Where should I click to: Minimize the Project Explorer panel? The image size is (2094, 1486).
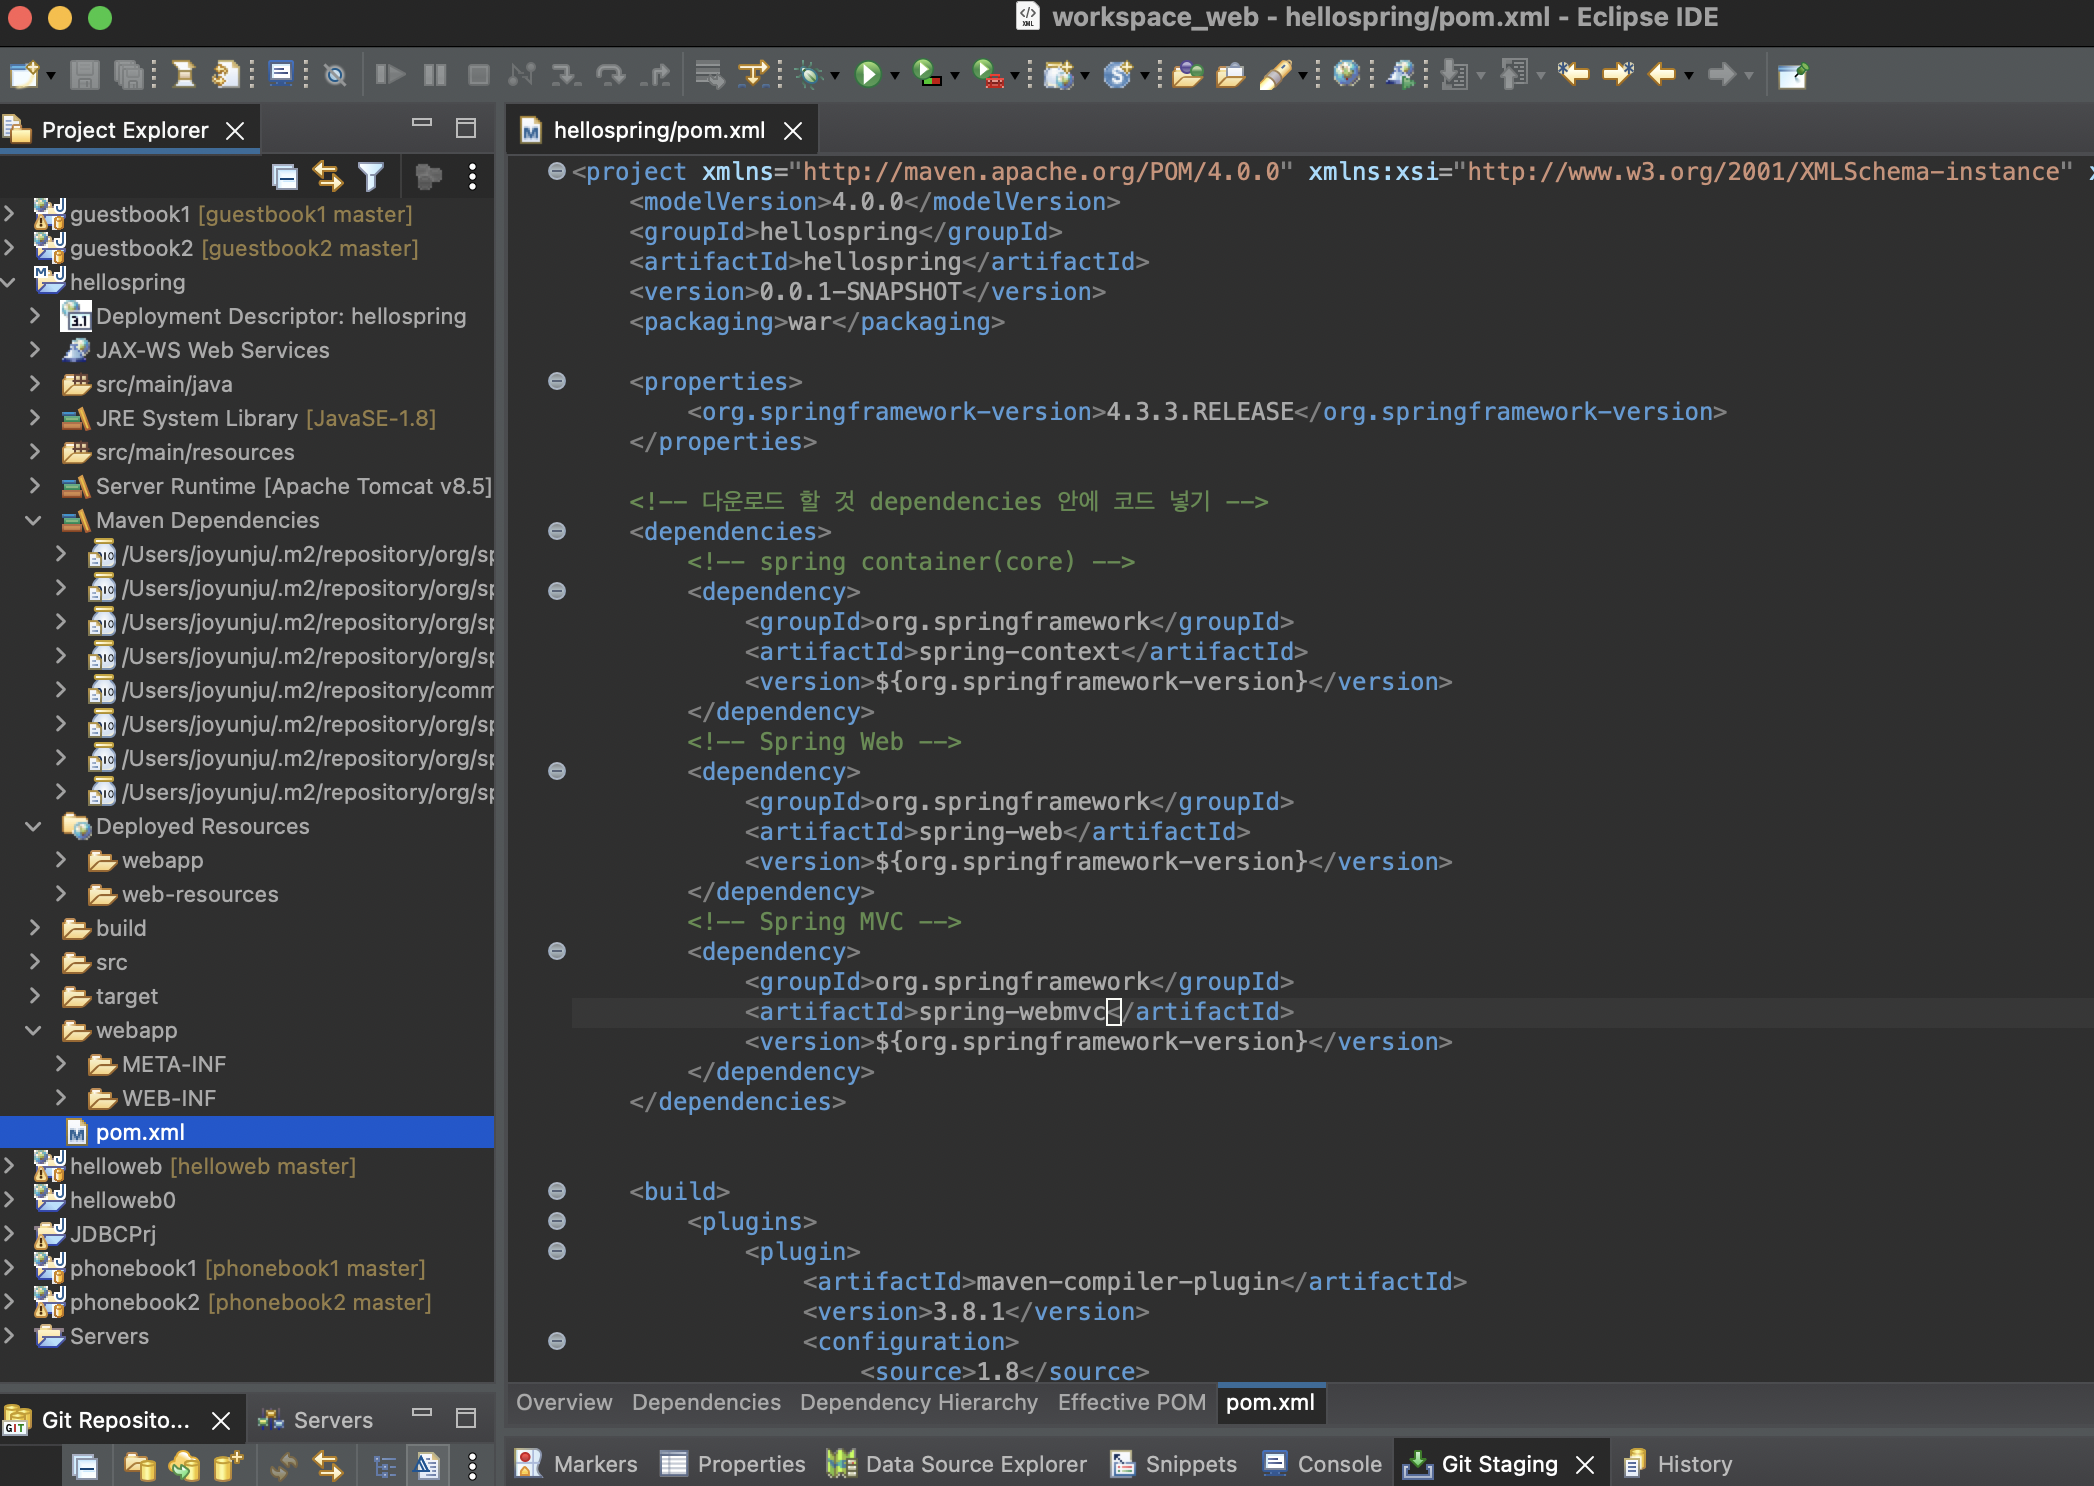click(422, 124)
